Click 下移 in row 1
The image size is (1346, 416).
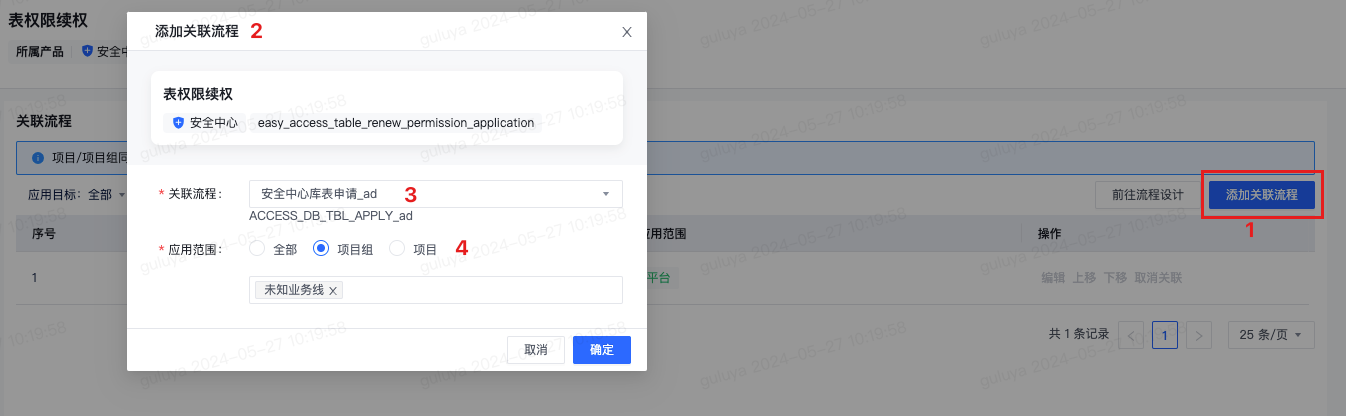(1115, 278)
